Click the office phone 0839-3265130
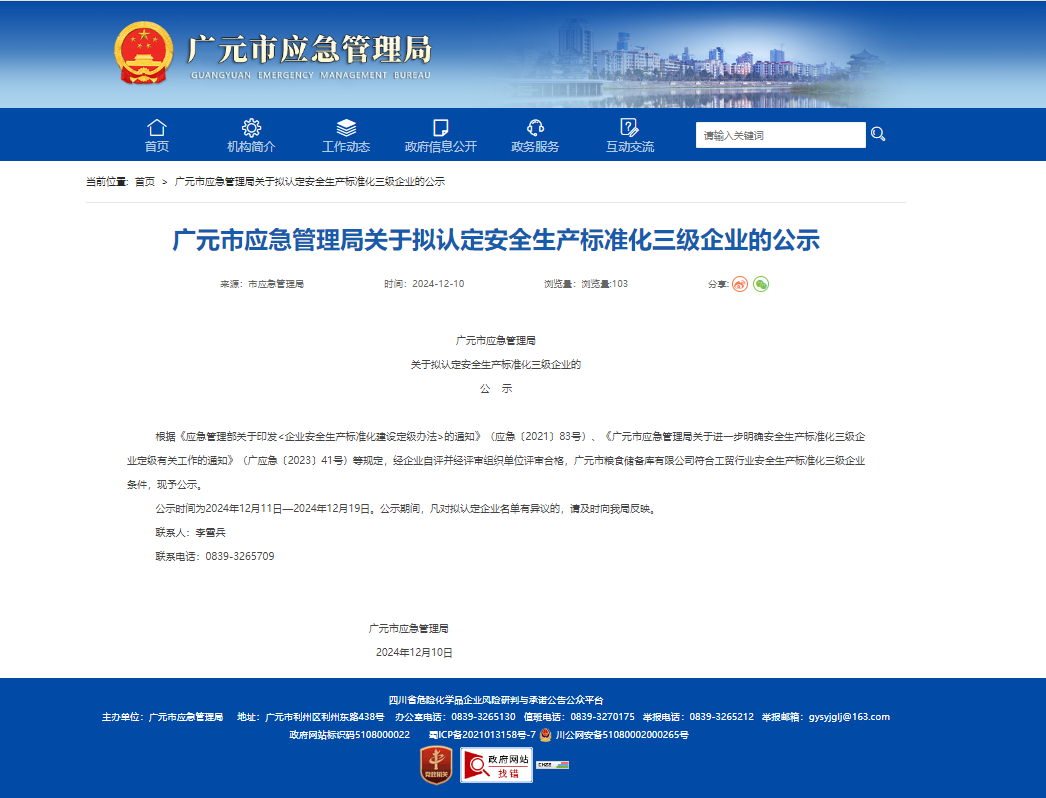This screenshot has height=798, width=1046. pyautogui.click(x=484, y=717)
